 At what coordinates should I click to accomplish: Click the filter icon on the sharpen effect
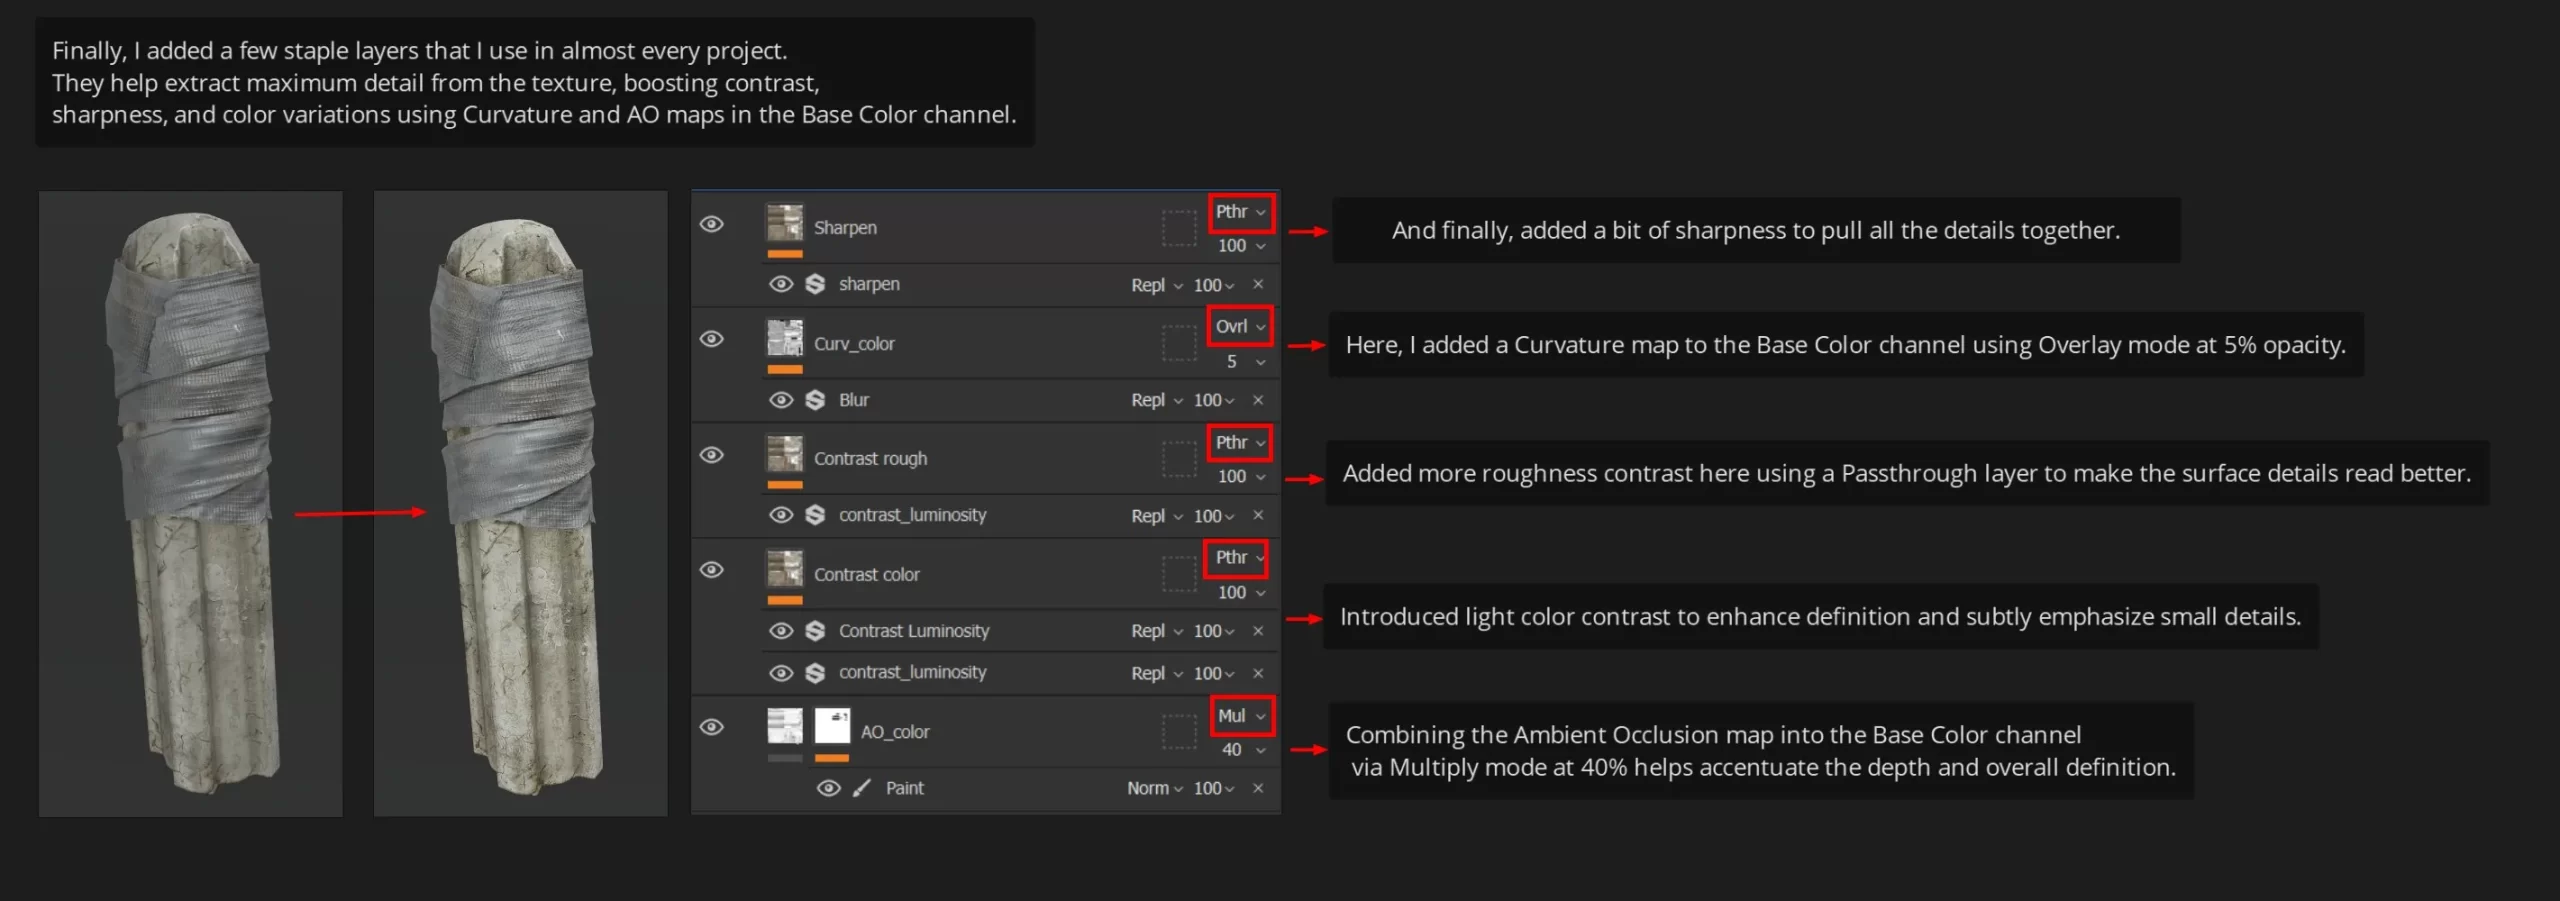point(815,284)
